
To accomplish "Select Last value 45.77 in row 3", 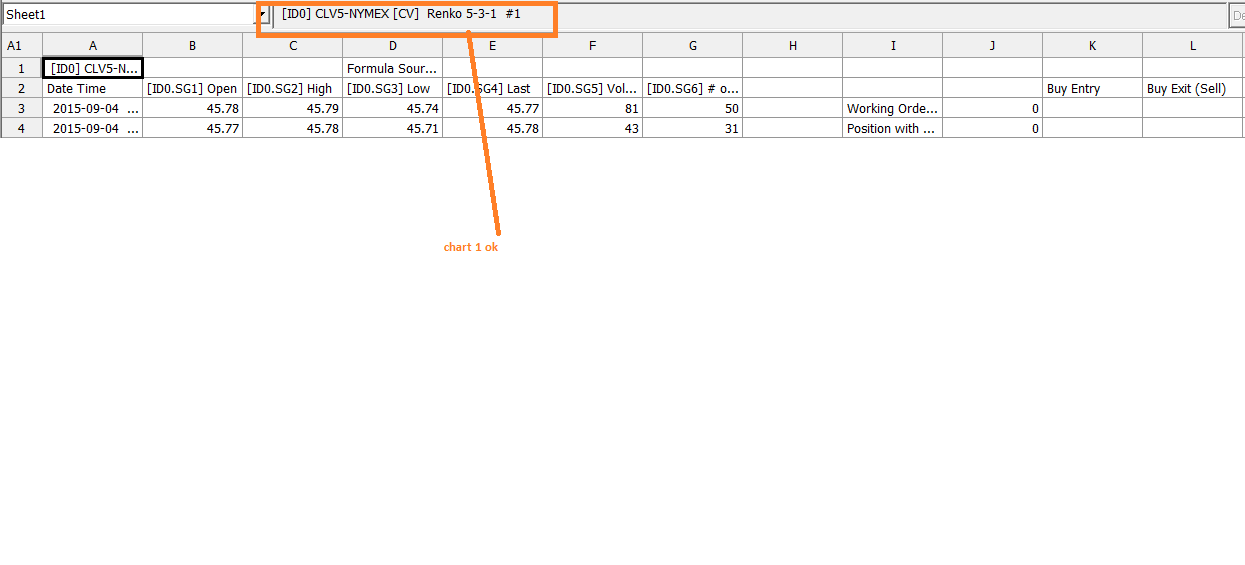I will coord(493,108).
